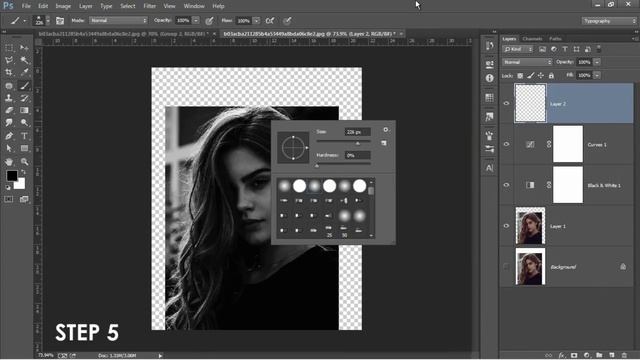Select the Lasso tool
The height and width of the screenshot is (360, 640).
[x=9, y=60]
